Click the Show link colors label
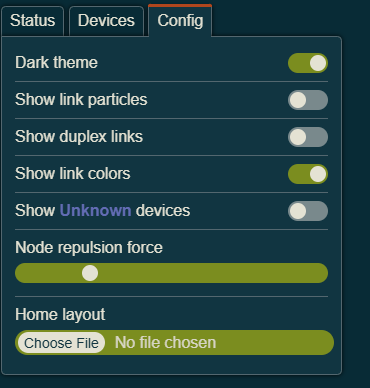This screenshot has width=370, height=388. [x=73, y=174]
